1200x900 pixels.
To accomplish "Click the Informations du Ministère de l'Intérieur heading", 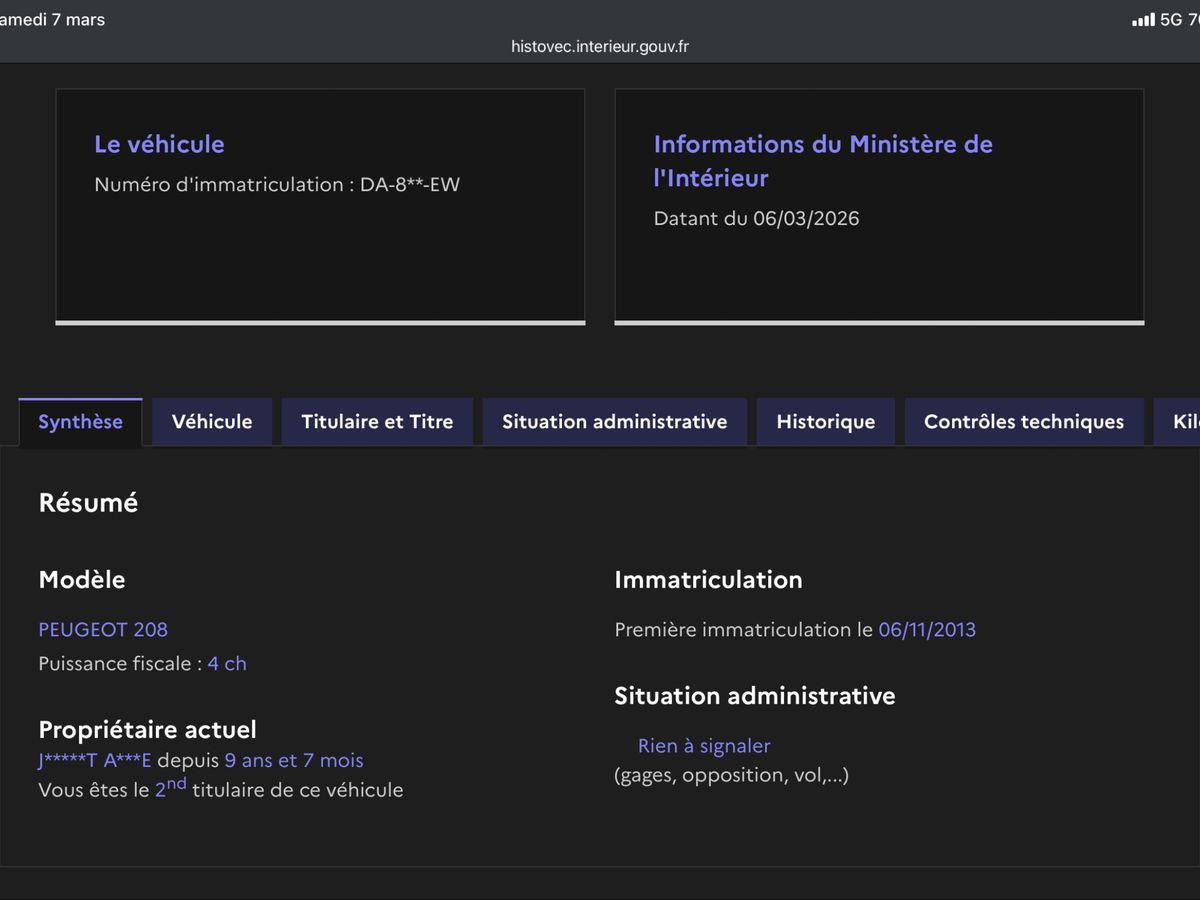I will tap(822, 160).
